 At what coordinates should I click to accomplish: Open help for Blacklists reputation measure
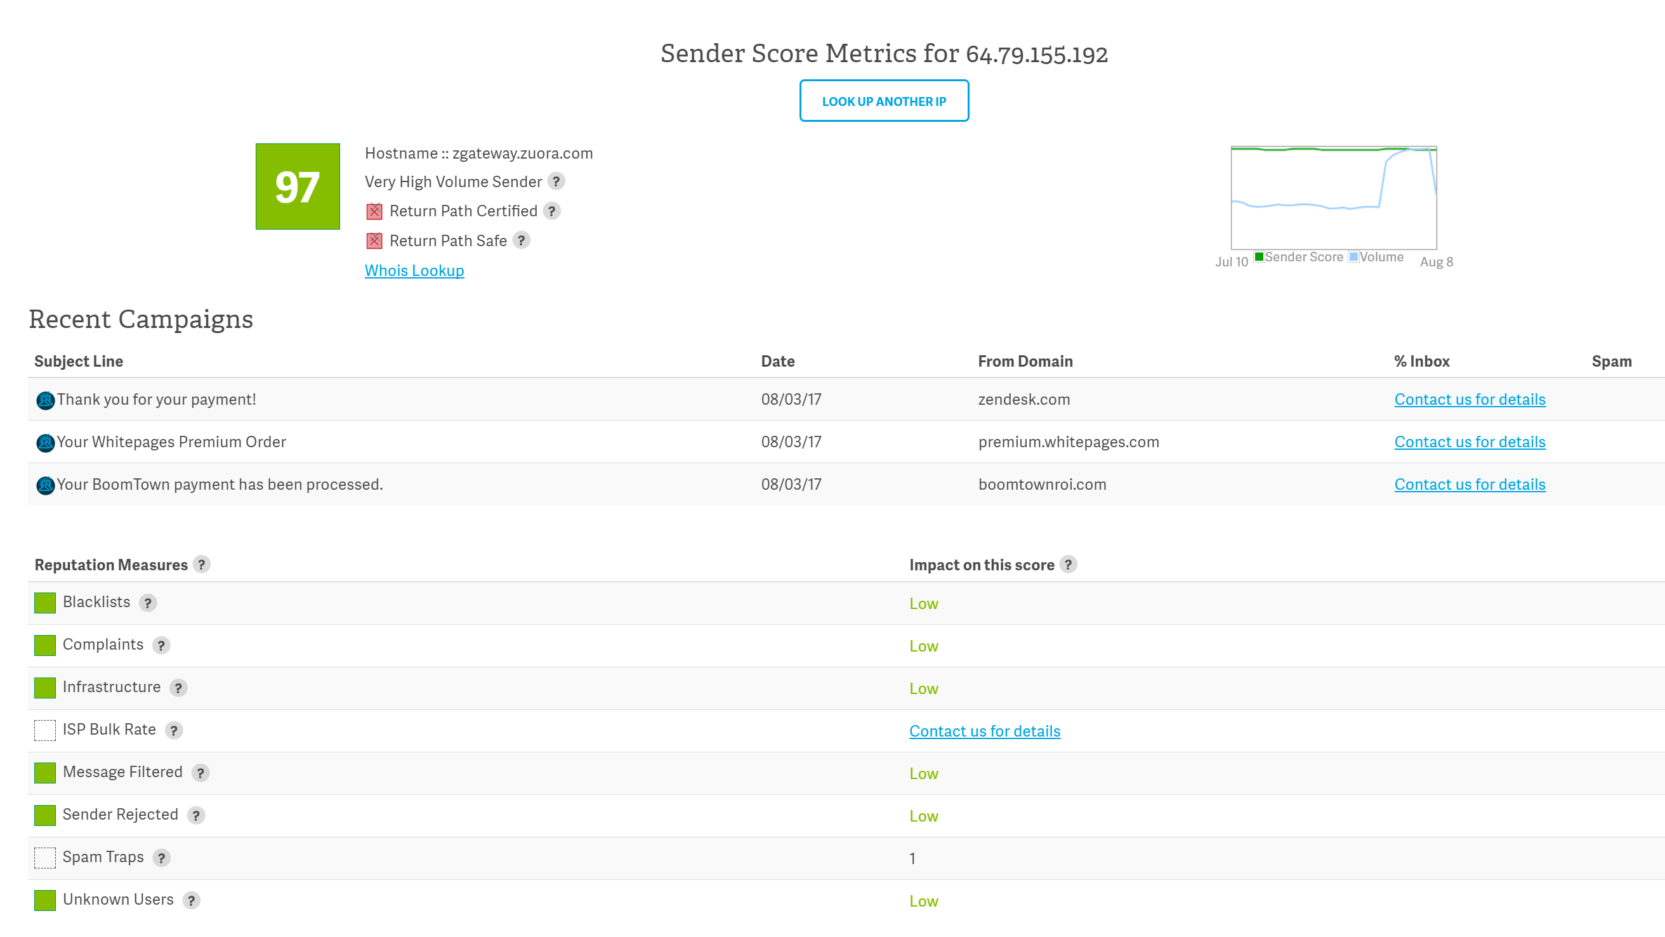pyautogui.click(x=147, y=603)
